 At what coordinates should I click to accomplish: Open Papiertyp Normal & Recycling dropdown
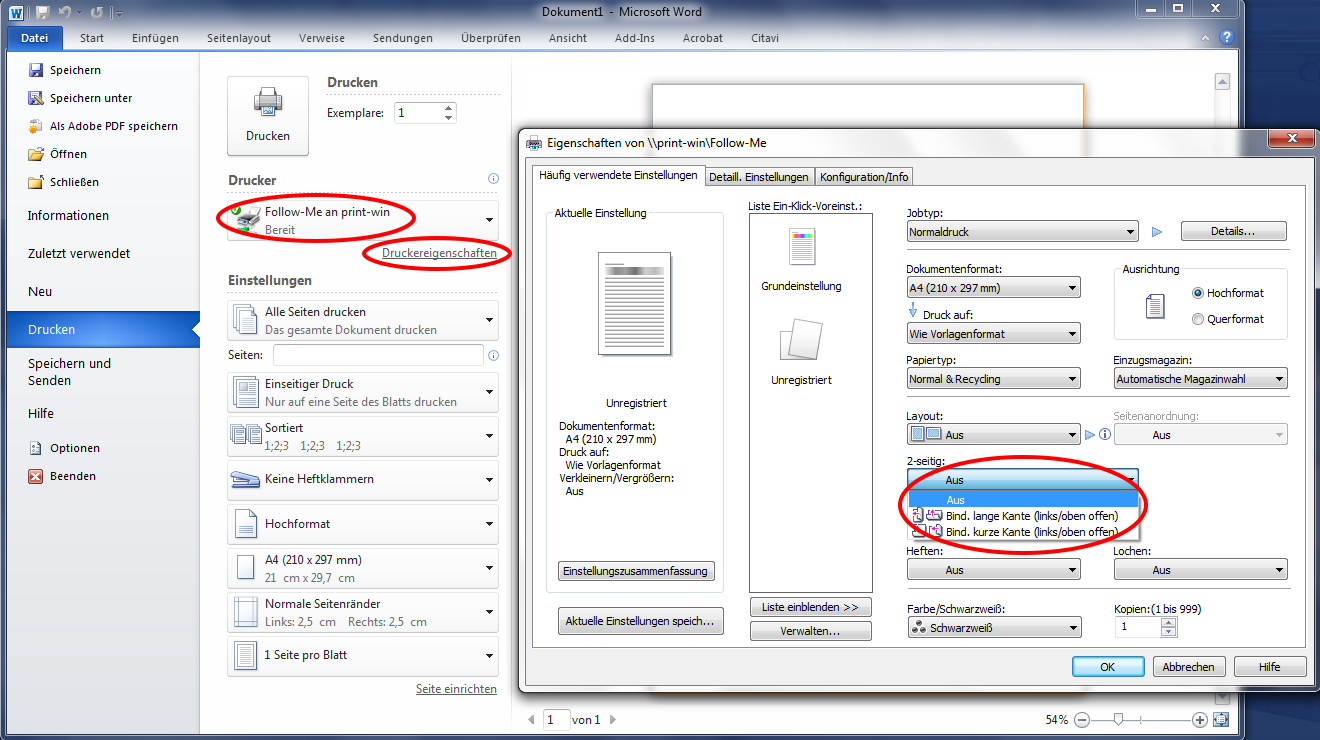[993, 379]
